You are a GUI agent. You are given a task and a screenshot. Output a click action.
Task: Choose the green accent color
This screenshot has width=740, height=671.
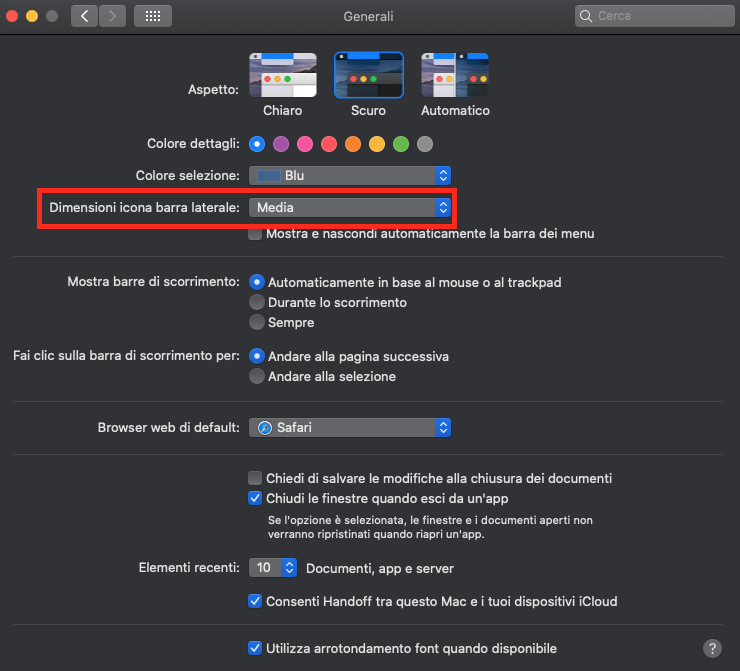[x=401, y=144]
